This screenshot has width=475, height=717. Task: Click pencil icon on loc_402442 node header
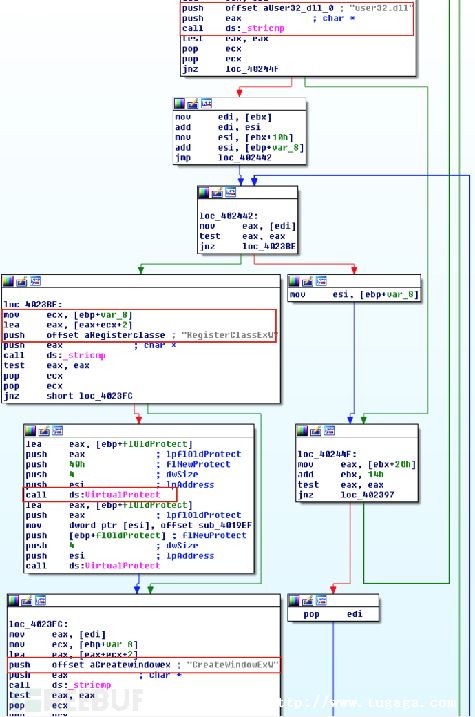pyautogui.click(x=217, y=193)
